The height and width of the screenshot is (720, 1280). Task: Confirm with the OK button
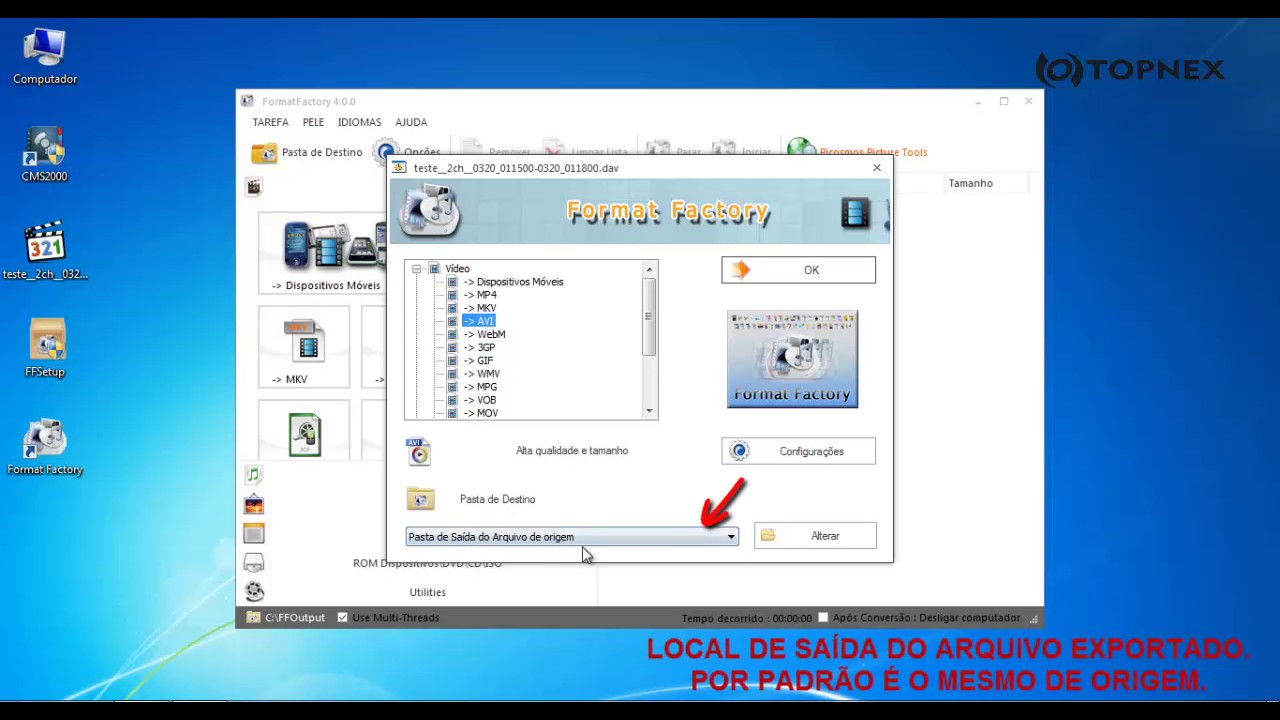798,270
